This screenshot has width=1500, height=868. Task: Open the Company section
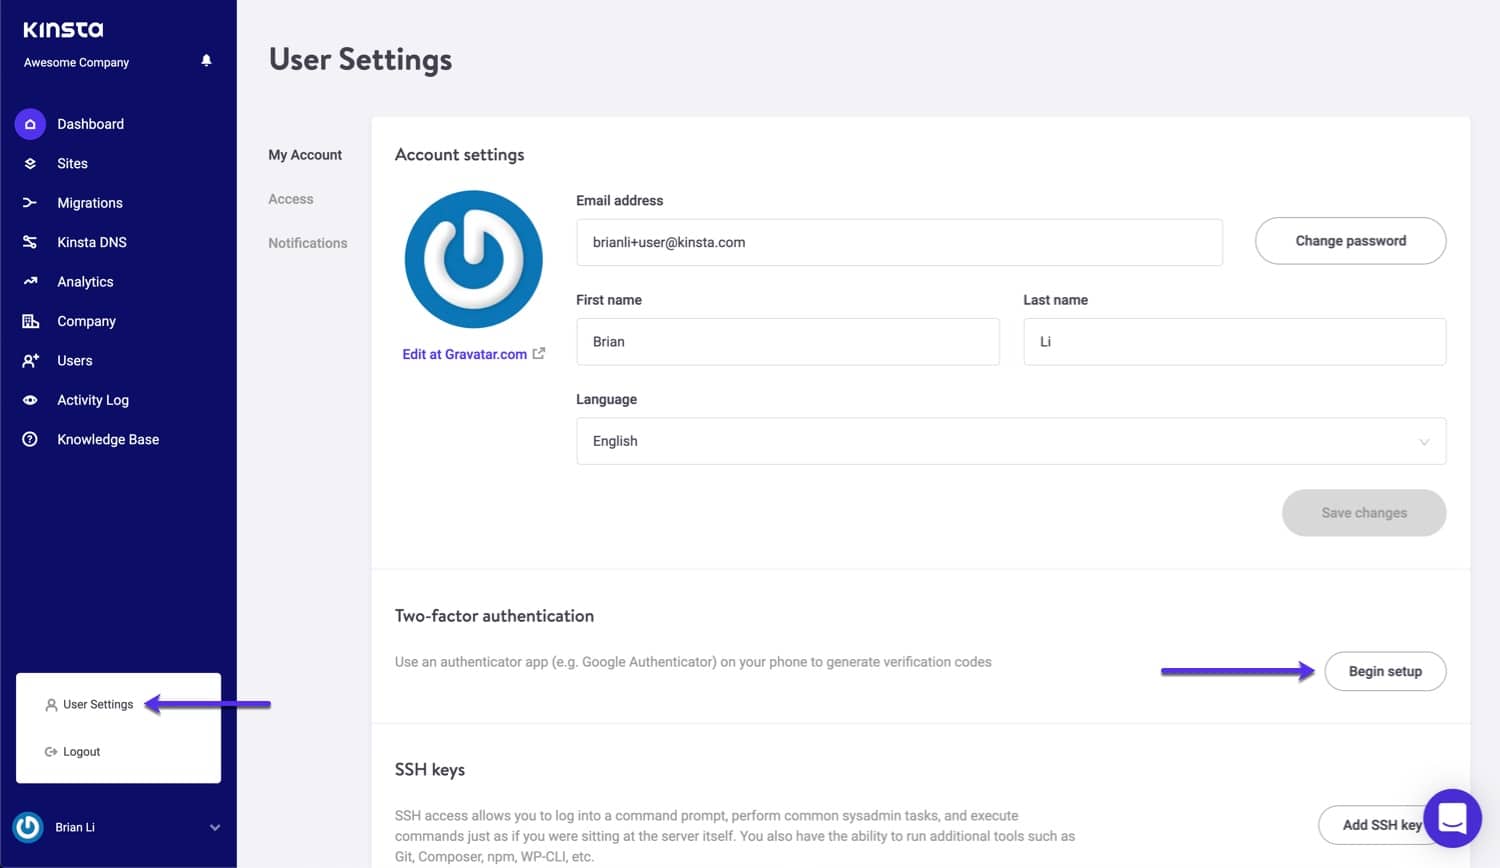point(86,321)
